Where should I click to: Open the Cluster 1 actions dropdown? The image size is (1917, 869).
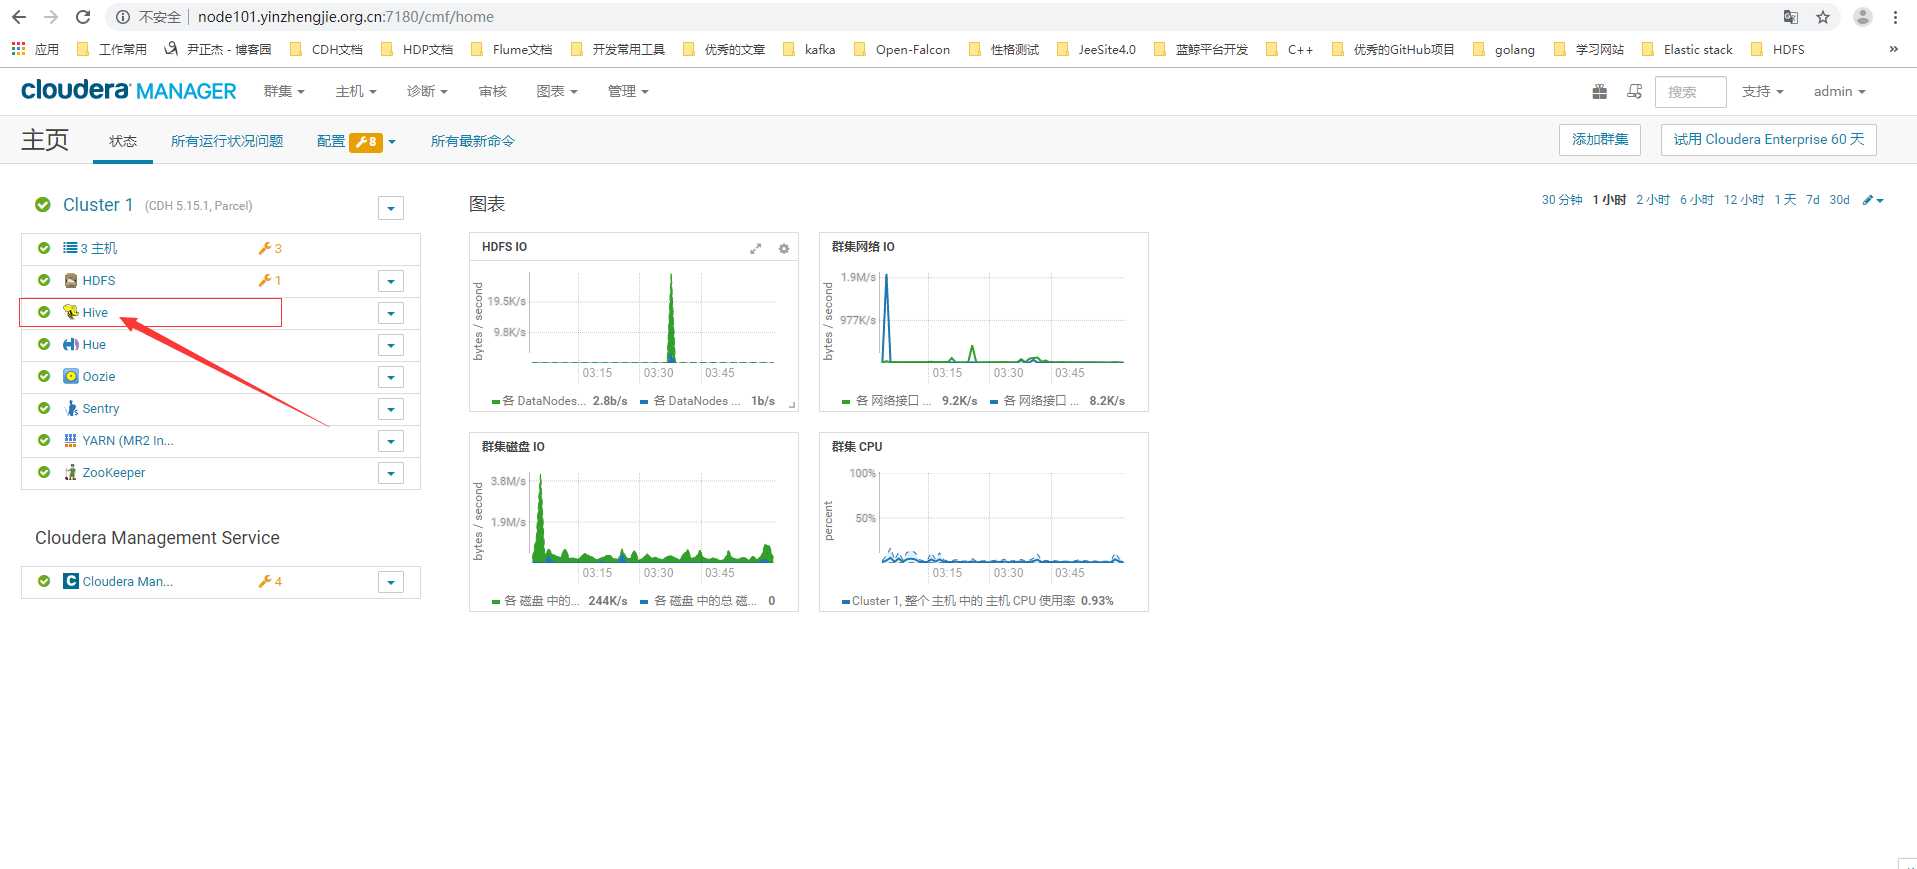click(x=391, y=208)
